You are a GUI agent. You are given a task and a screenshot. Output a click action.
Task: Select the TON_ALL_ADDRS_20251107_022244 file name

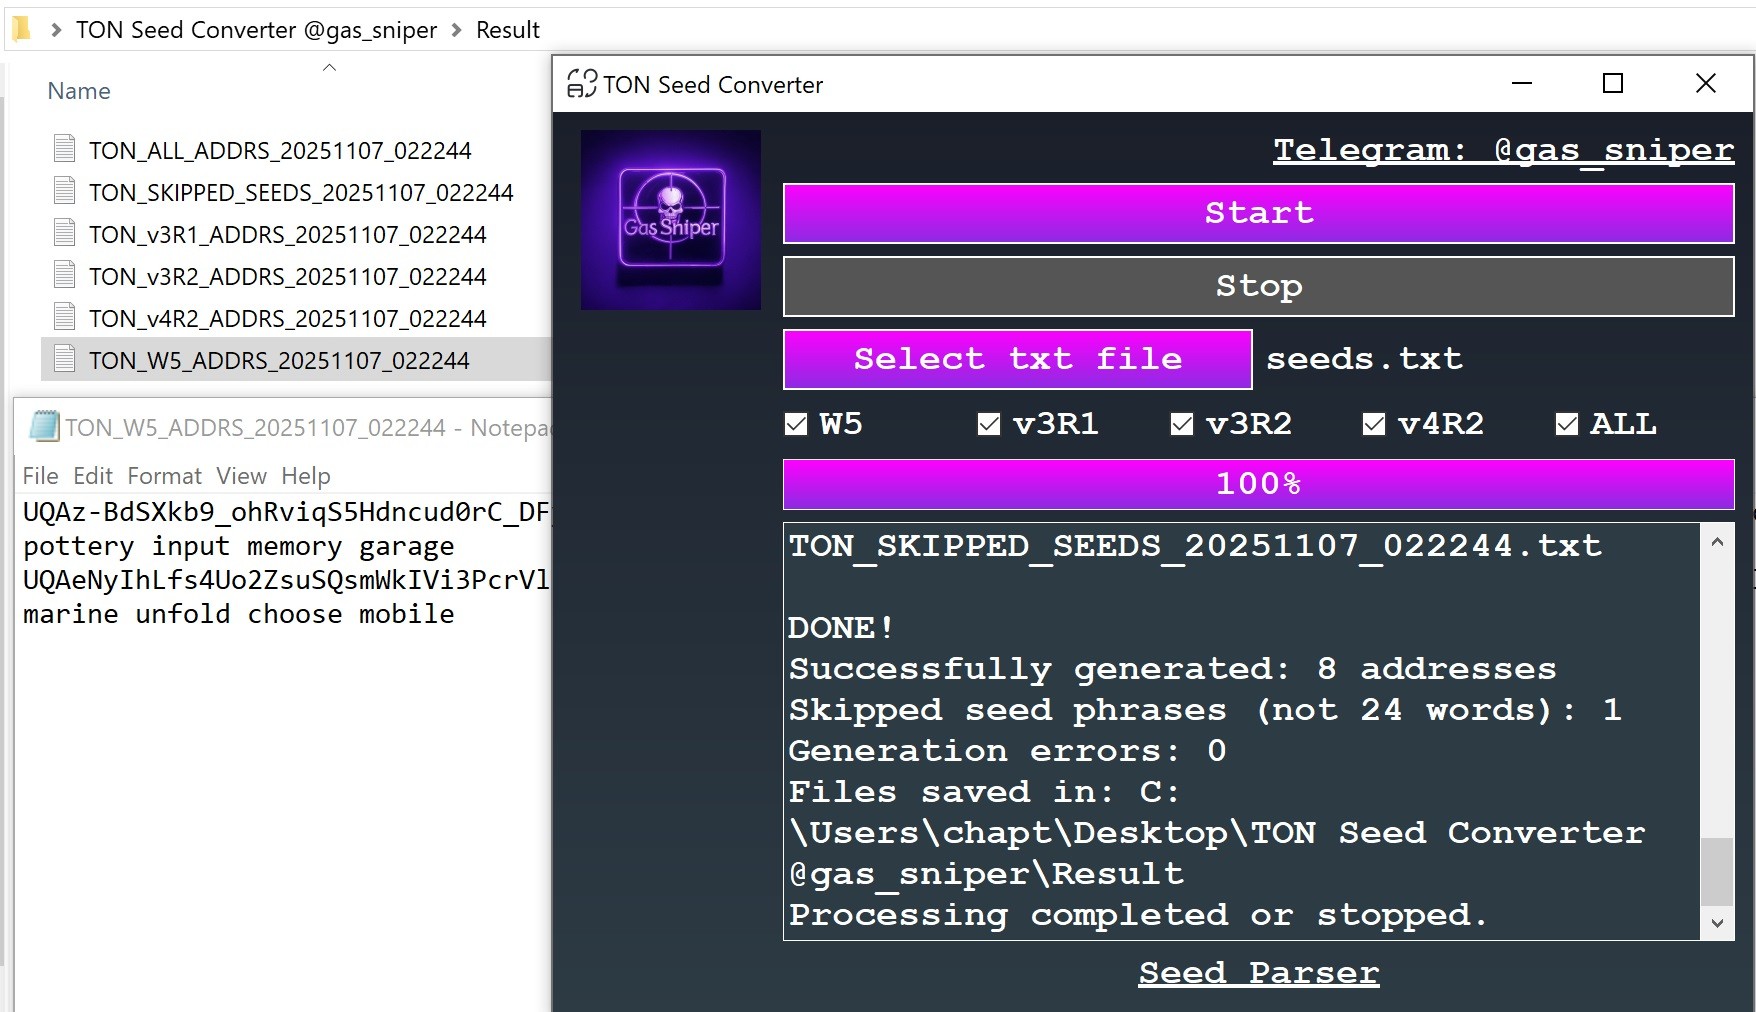(280, 150)
